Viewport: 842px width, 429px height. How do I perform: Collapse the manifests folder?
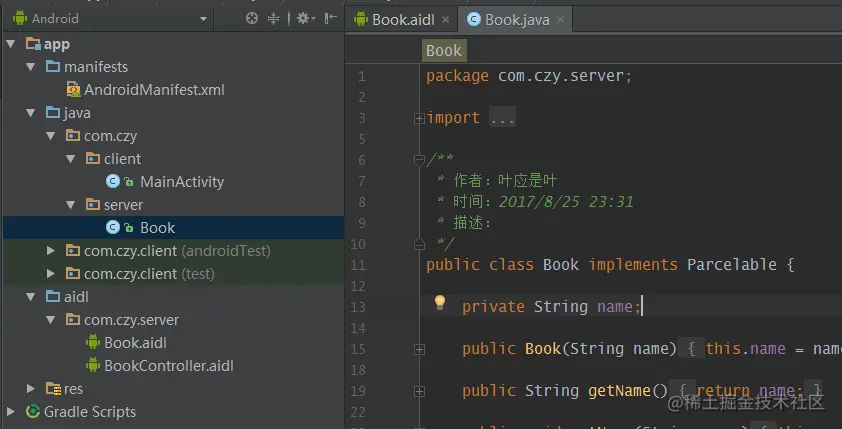[31, 67]
